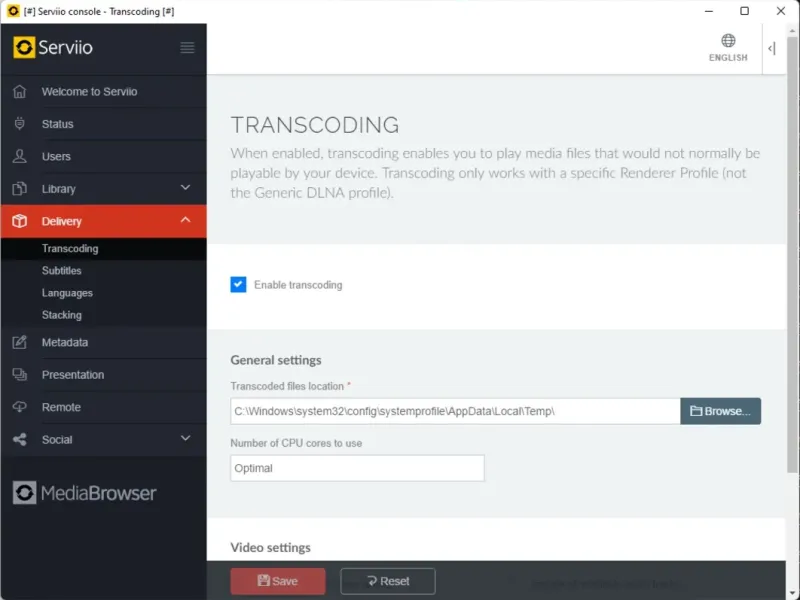Viewport: 800px width, 600px height.
Task: Open the Number of CPU cores dropdown
Action: click(x=357, y=468)
